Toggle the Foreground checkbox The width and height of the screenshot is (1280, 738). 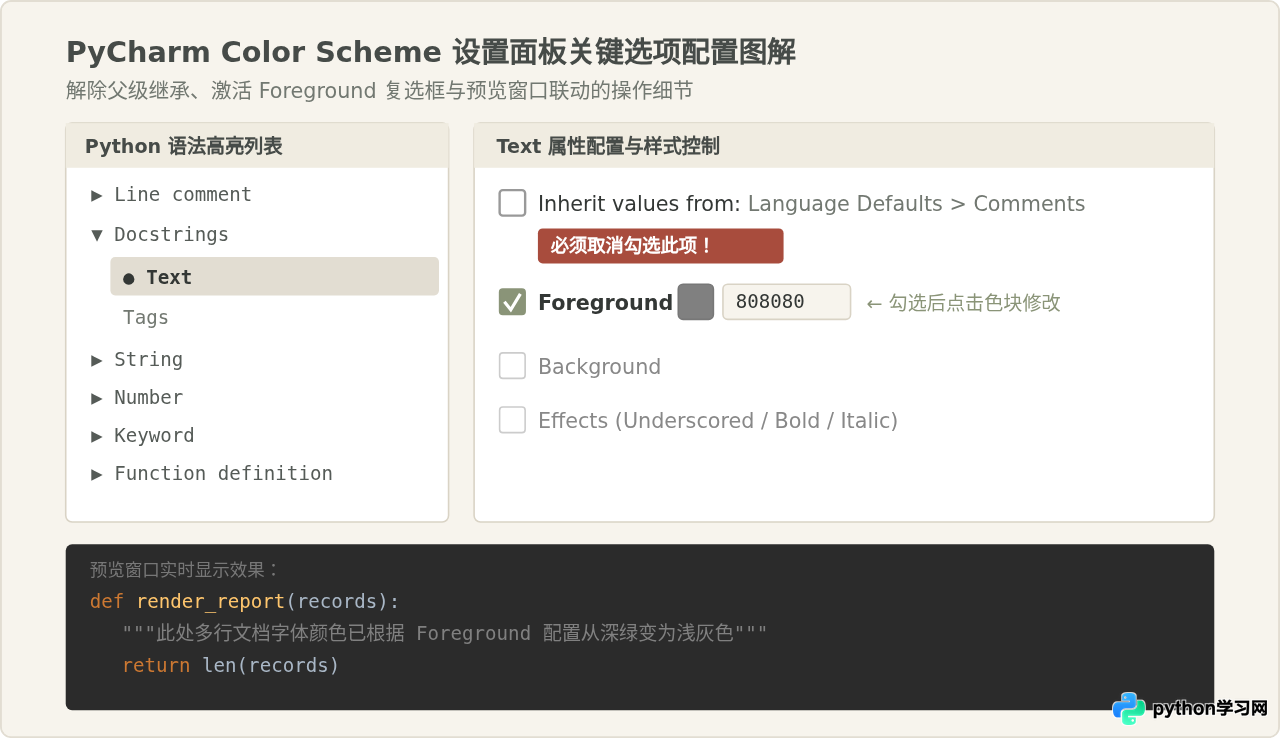coord(512,302)
